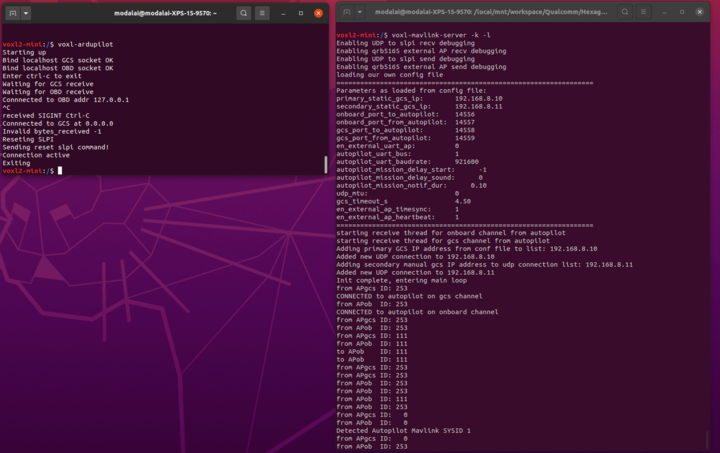720x453 pixels.
Task: Click 'Detected Autopilot Mavlink SYSID 1' line
Action: 403,431
